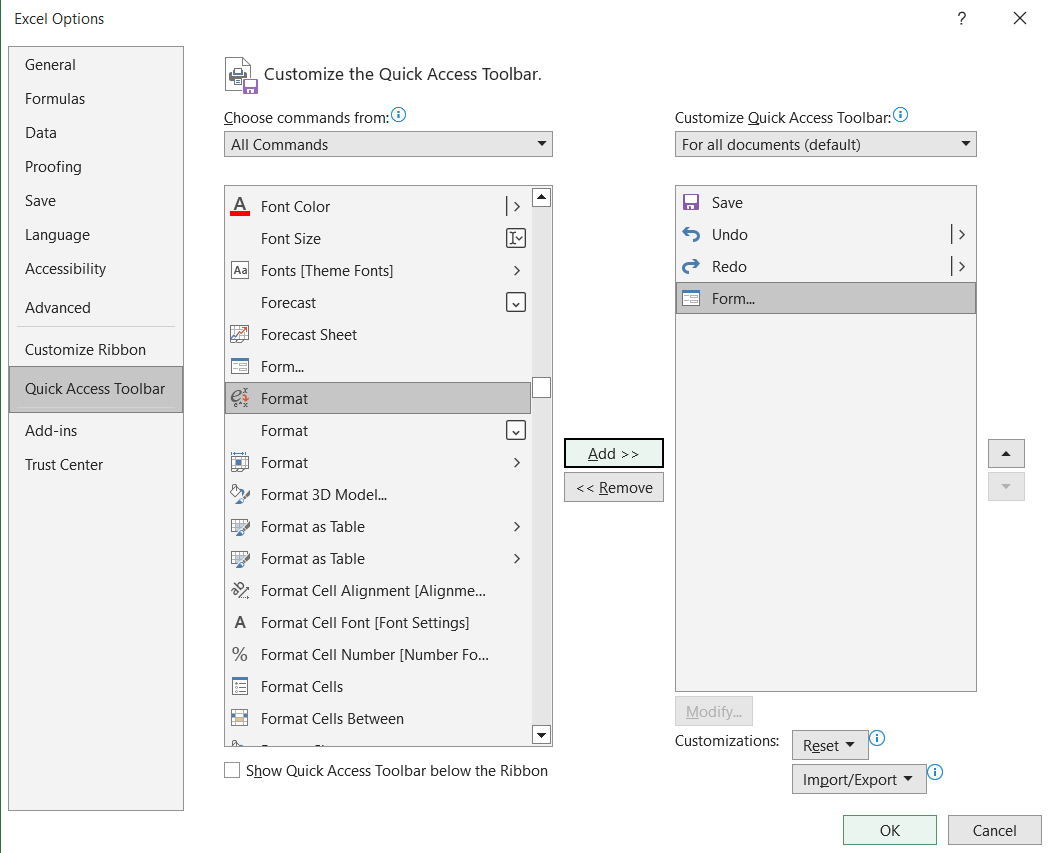Click info icon beside Customize Quick Access Toolbar
This screenshot has height=853, width=1049.
click(900, 115)
